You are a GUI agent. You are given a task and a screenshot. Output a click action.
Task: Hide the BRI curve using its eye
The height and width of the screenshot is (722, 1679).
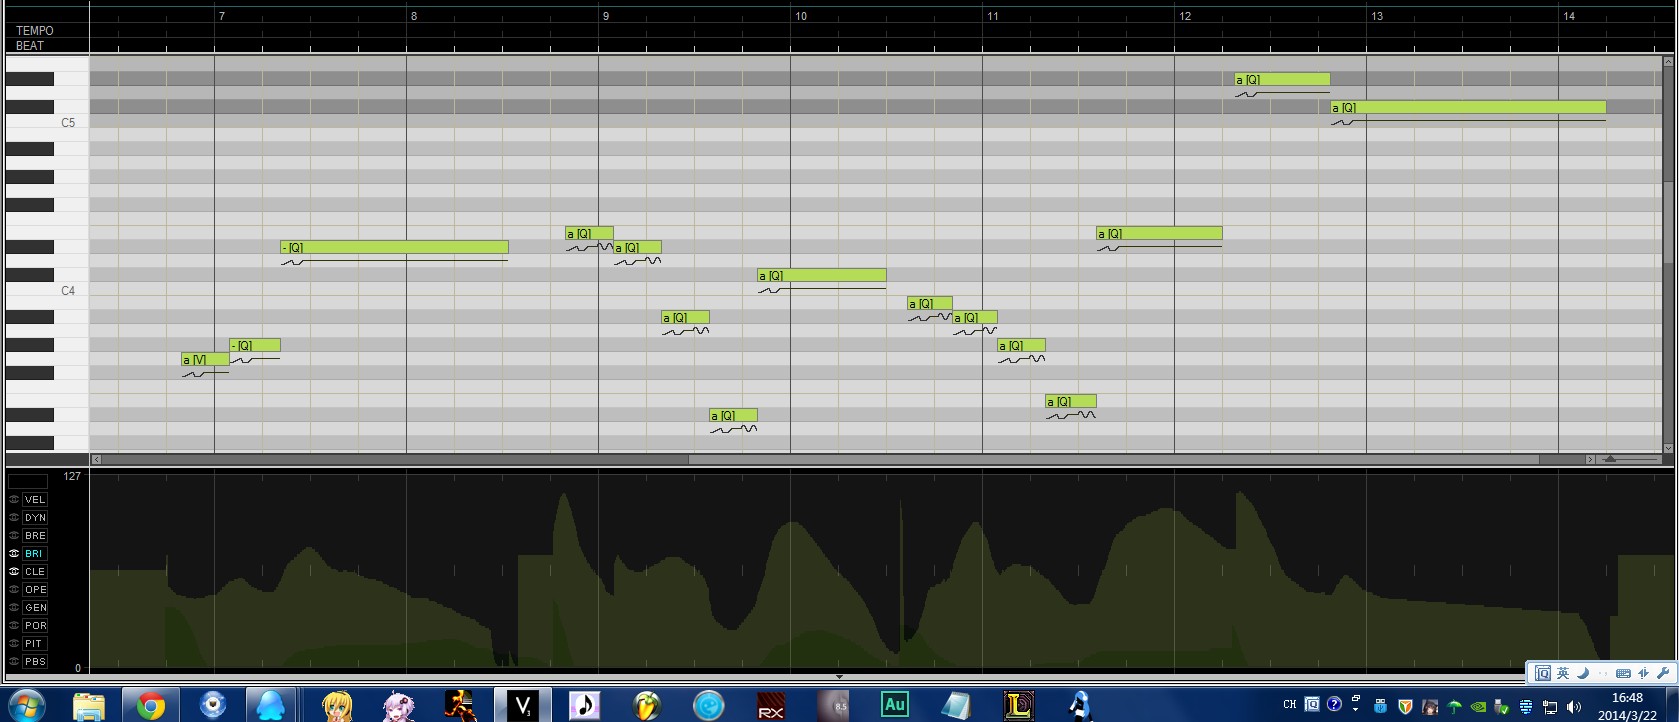click(x=14, y=553)
